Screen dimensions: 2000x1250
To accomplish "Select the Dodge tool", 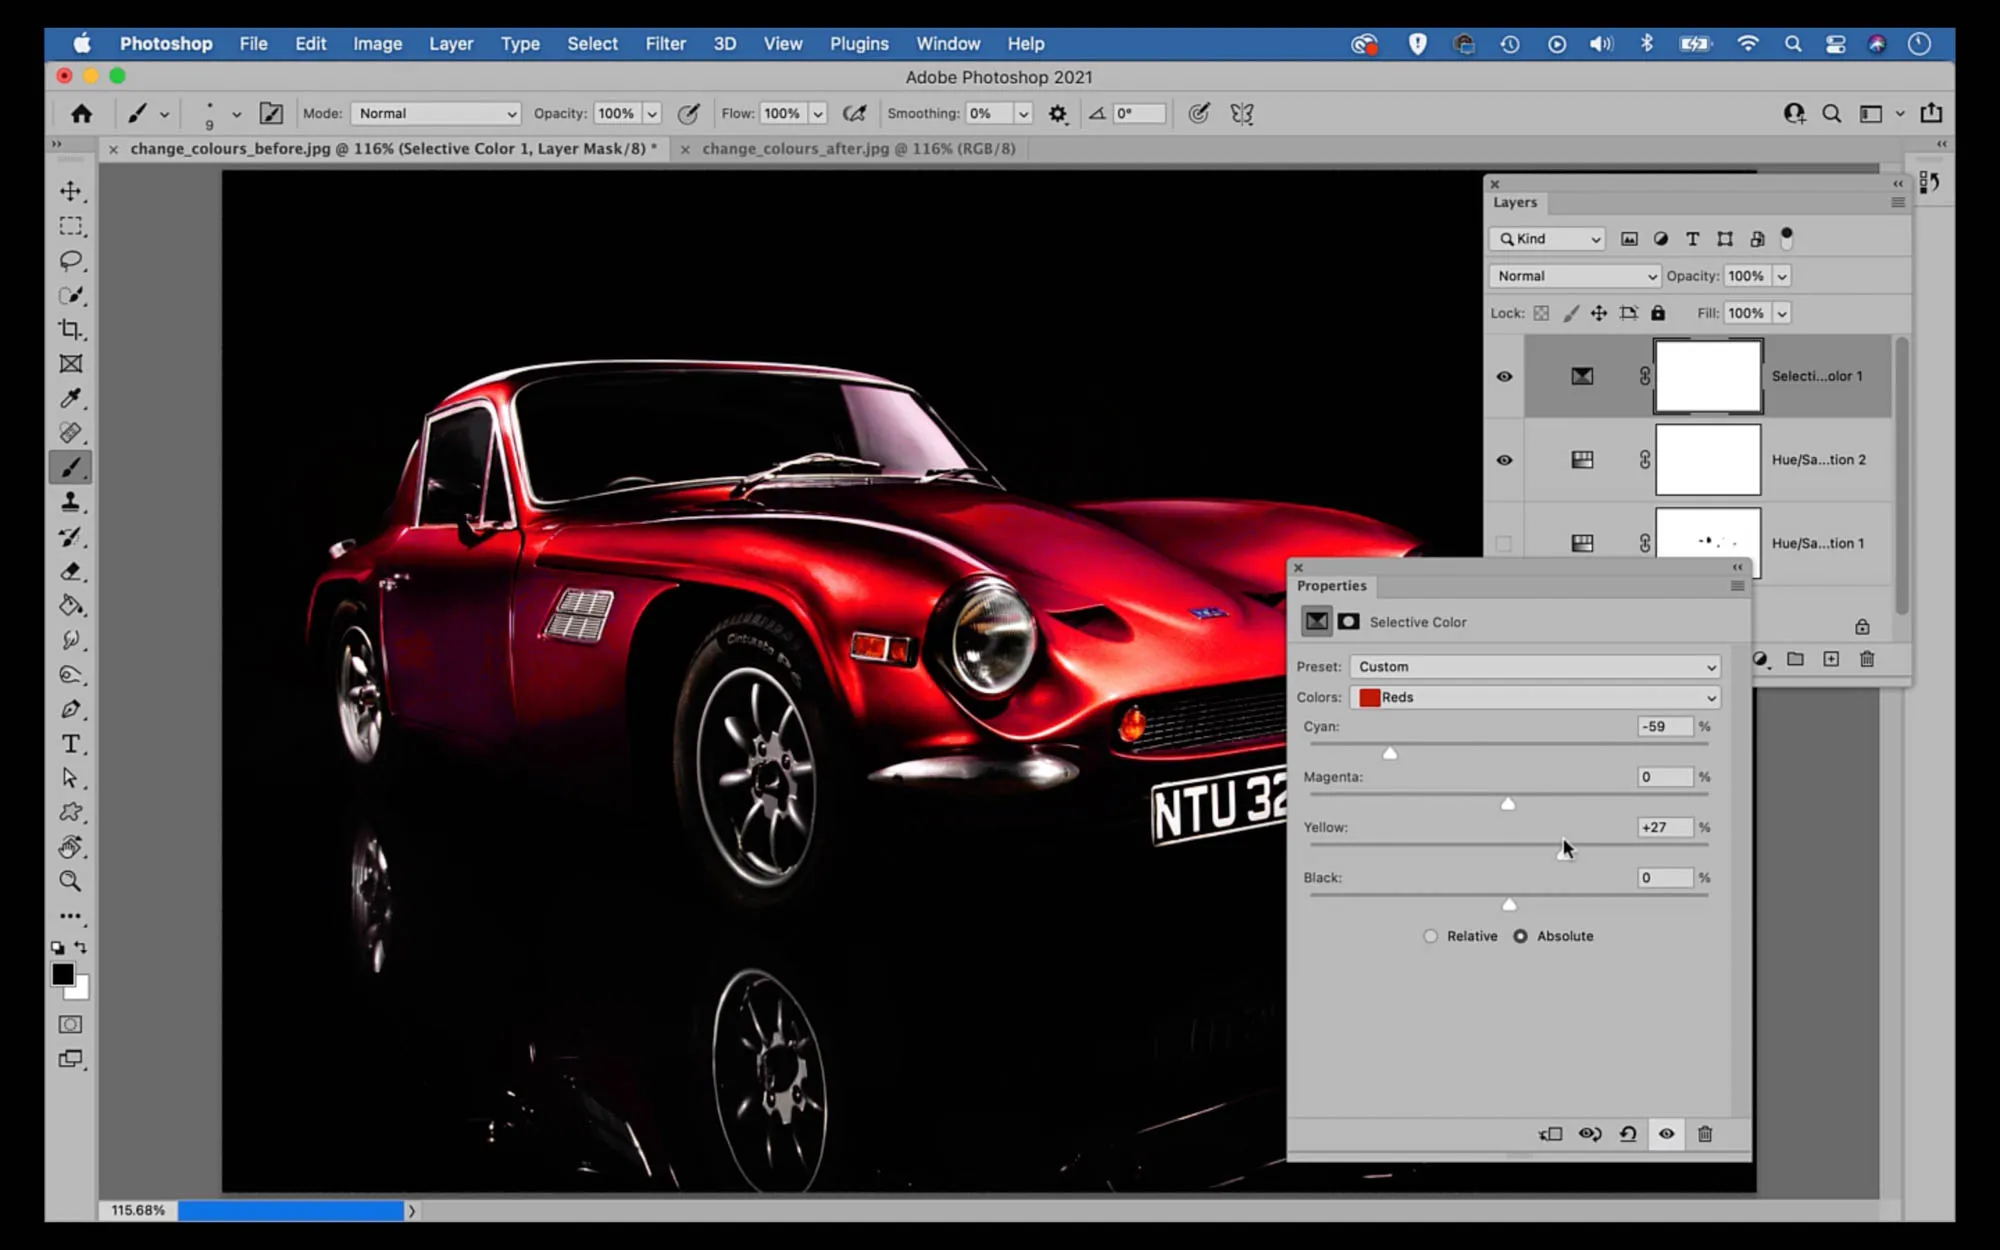I will [70, 675].
